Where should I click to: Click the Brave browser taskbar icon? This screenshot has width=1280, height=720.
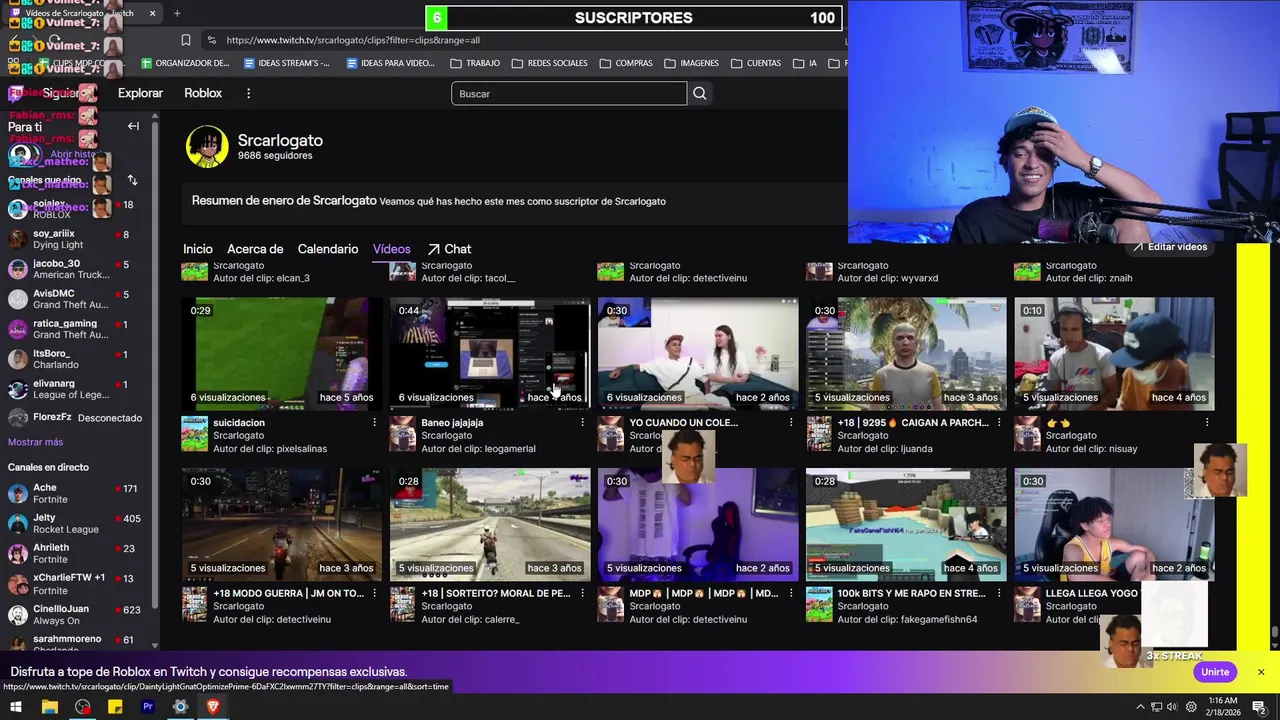(x=213, y=707)
